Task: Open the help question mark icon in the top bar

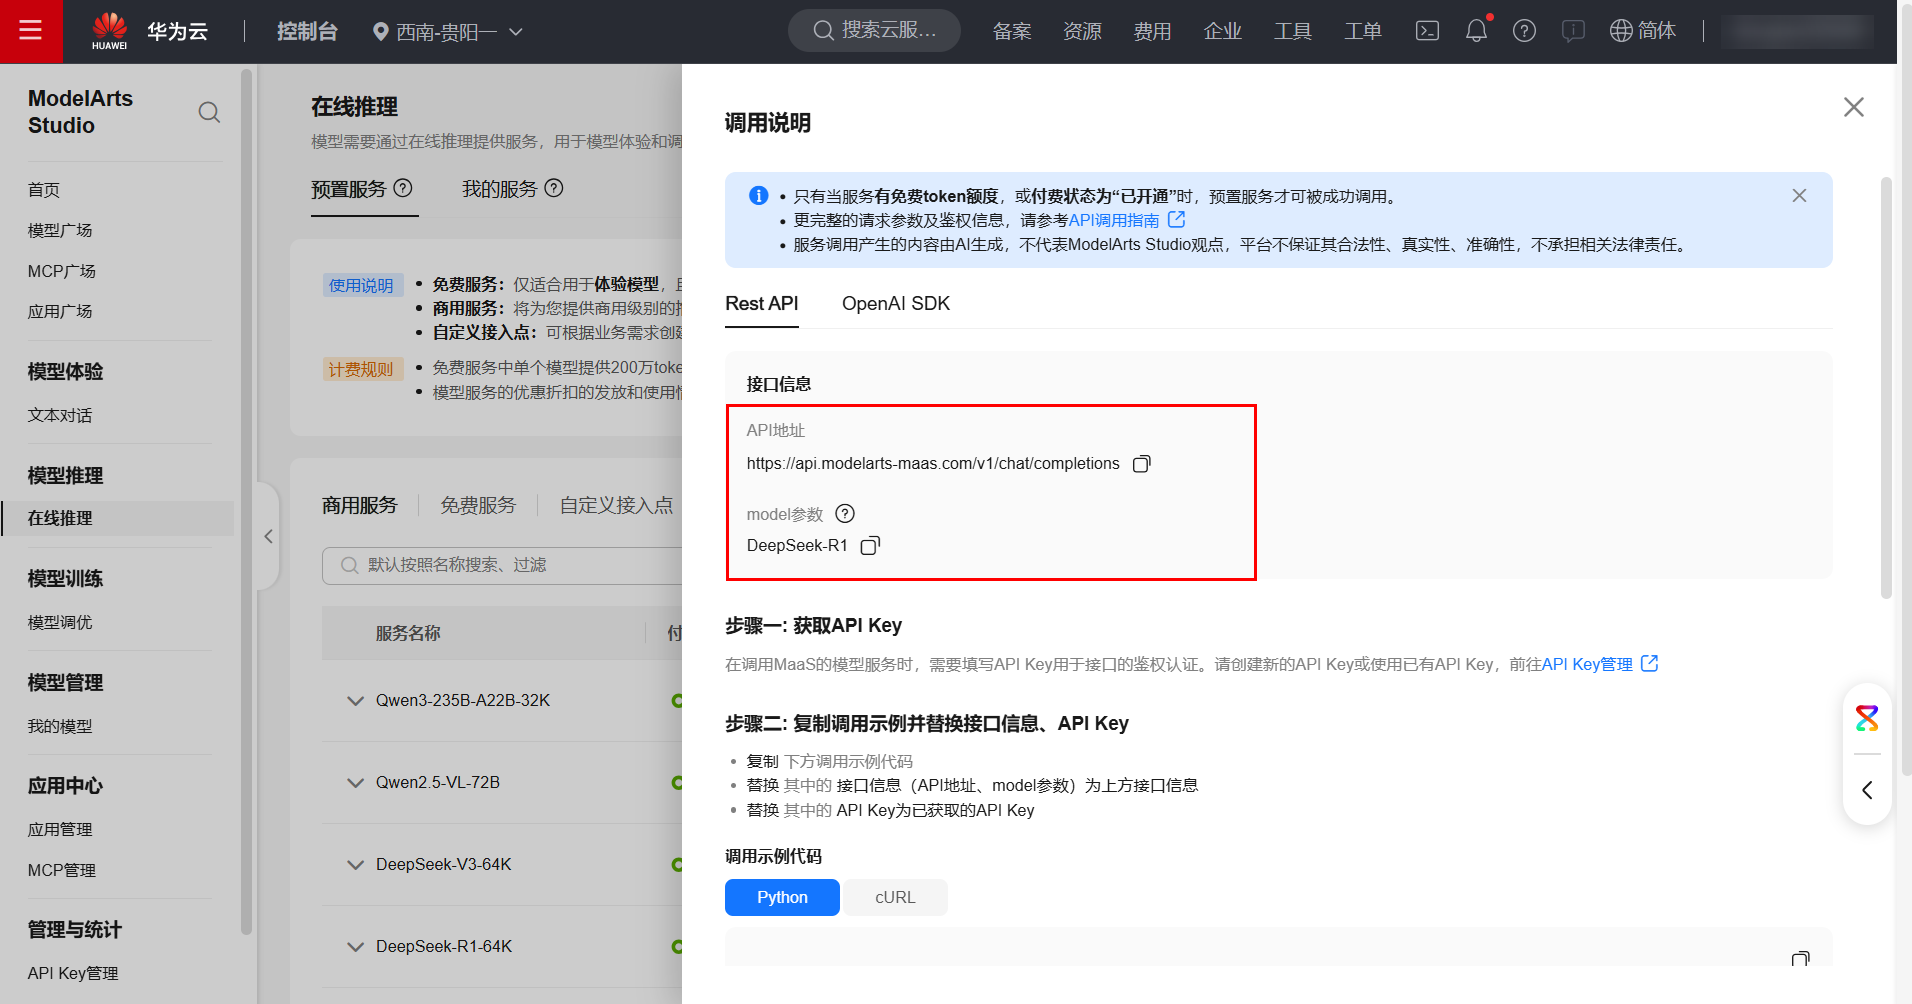Action: [x=1524, y=31]
